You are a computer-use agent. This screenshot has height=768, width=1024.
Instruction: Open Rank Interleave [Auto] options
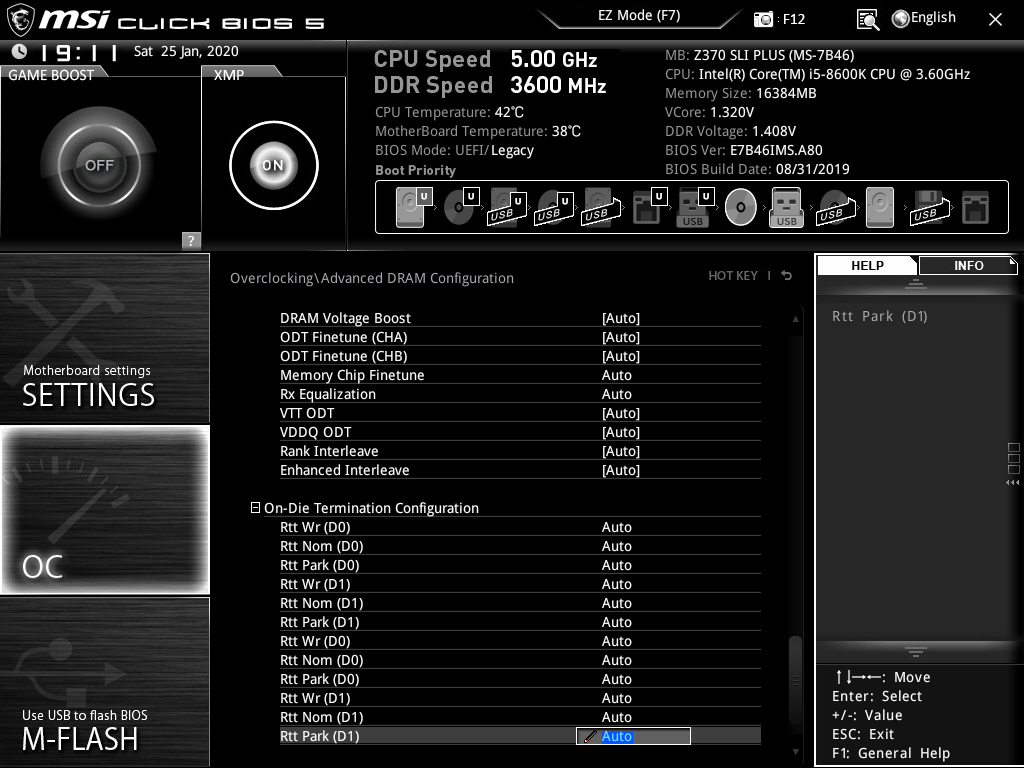click(621, 451)
